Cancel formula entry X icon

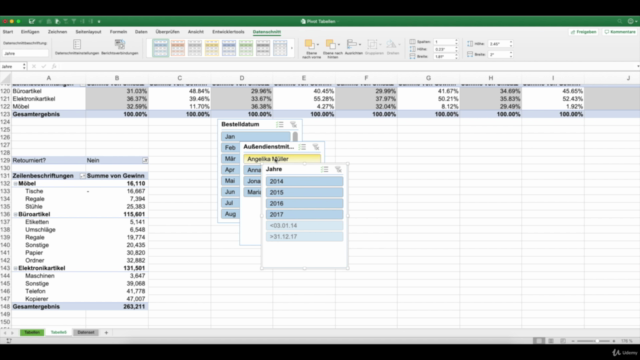[34, 67]
